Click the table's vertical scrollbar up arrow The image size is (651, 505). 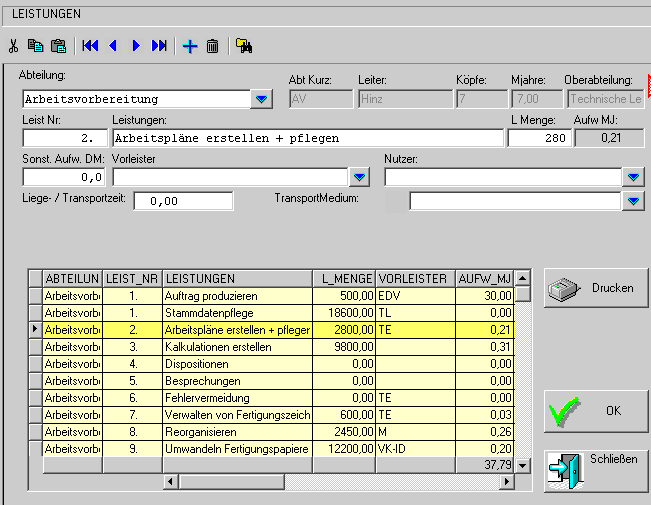[x=523, y=278]
